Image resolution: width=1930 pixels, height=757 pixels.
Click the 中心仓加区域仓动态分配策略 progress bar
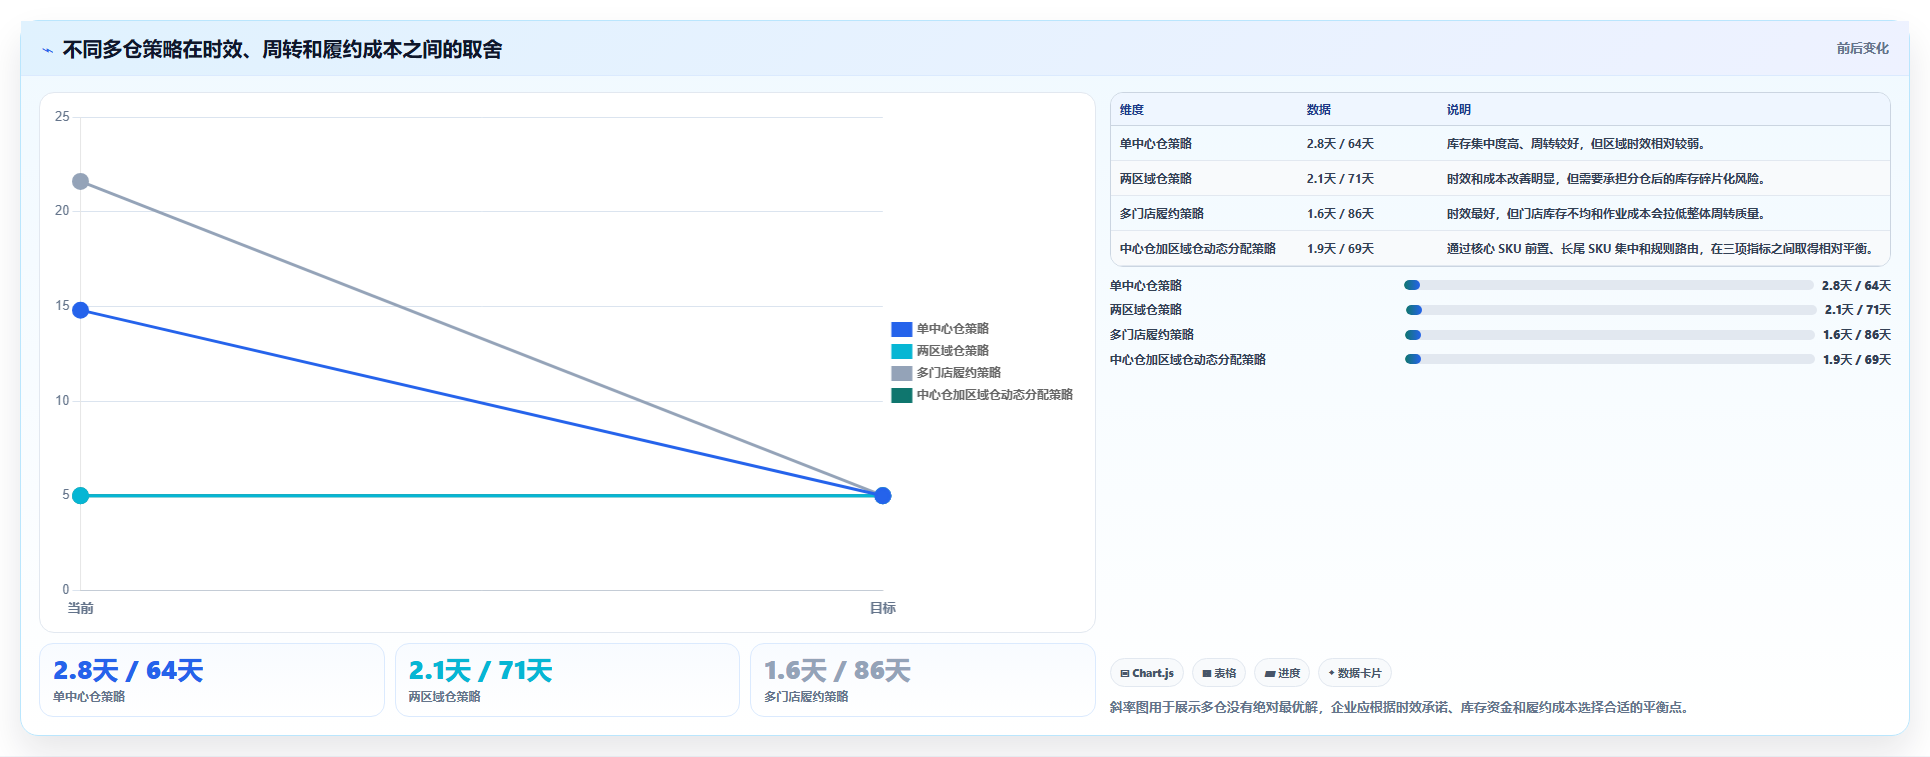1609,359
